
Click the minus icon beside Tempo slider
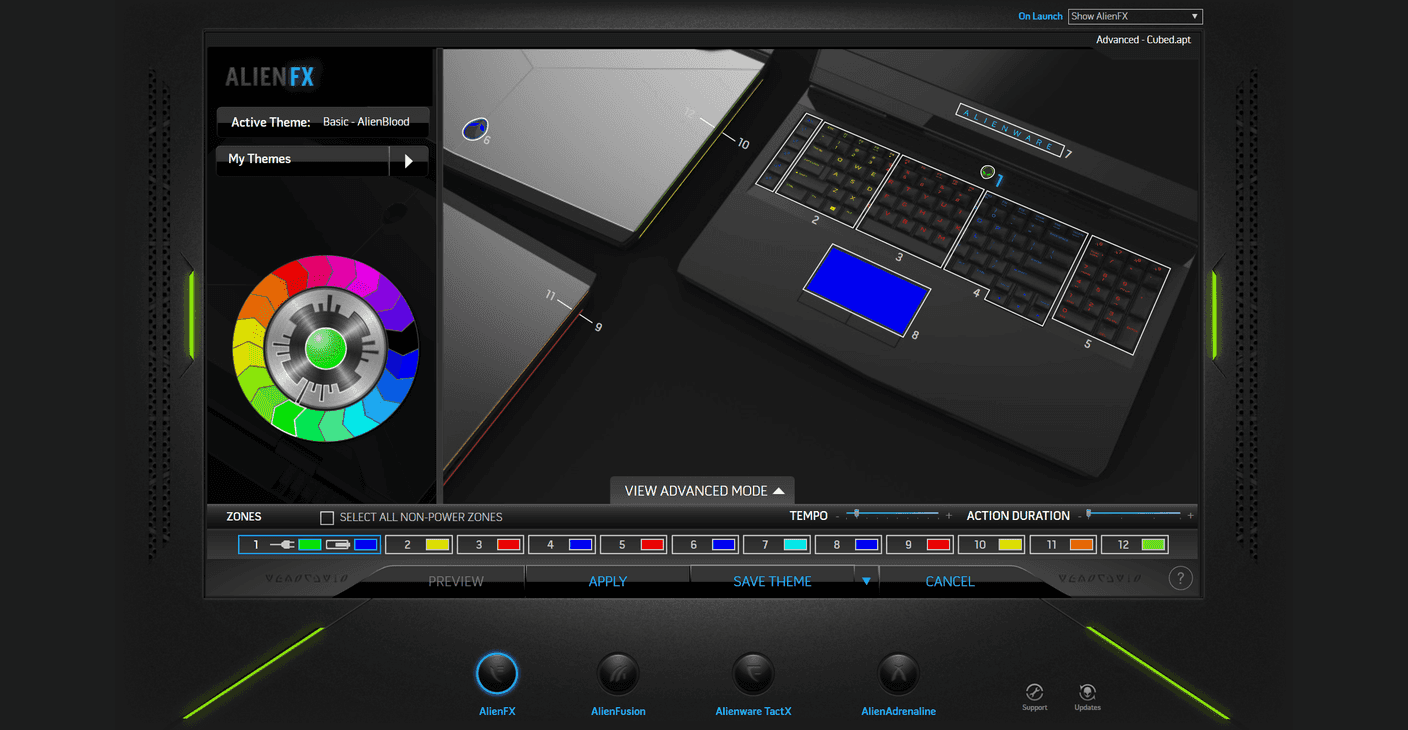coord(838,516)
